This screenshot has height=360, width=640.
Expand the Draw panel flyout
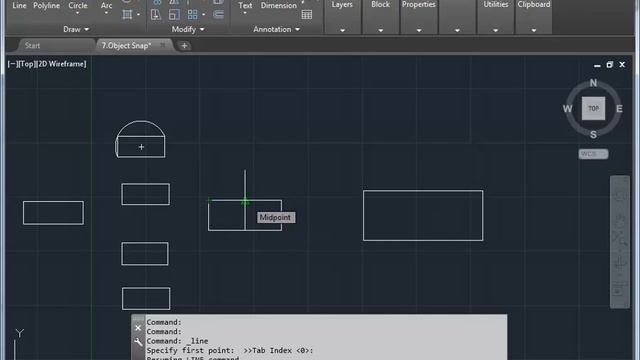76,29
